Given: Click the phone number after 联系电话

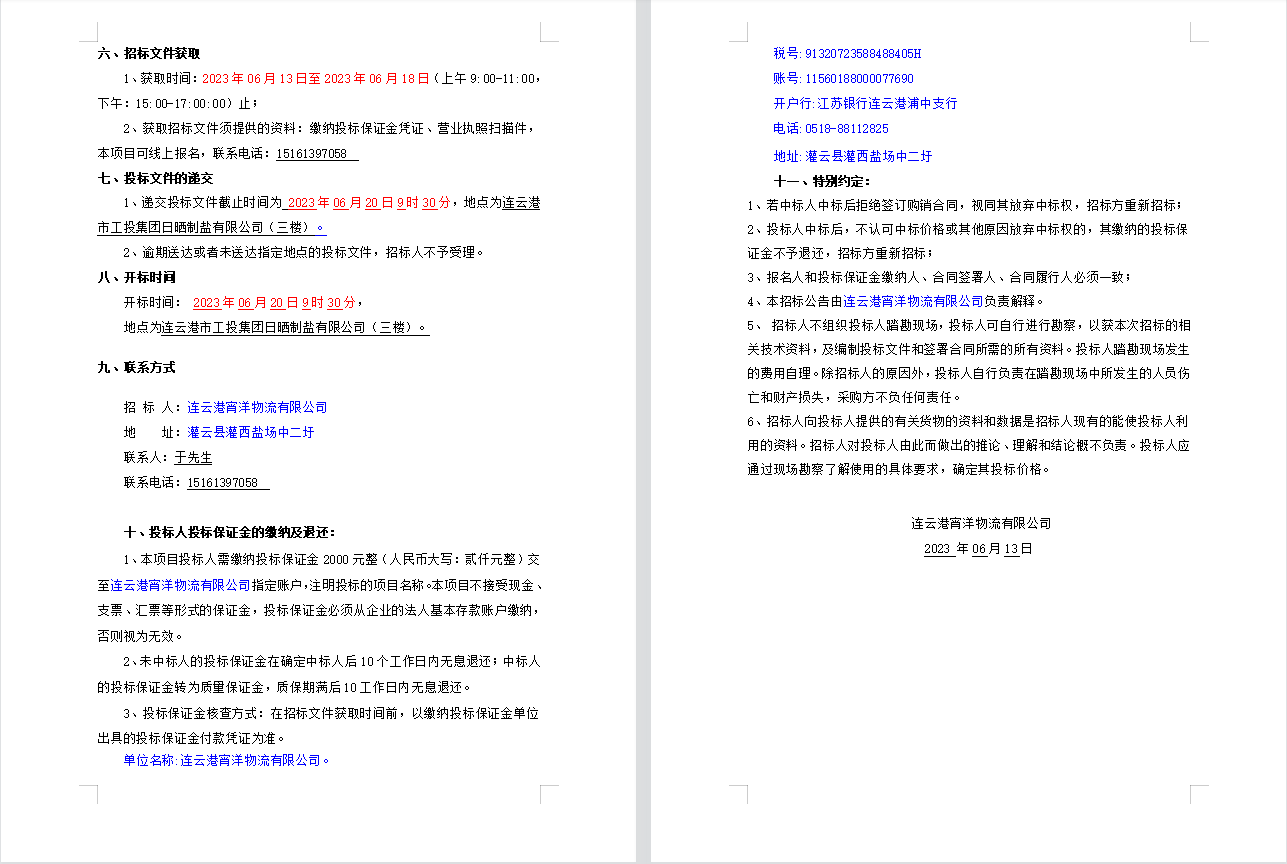Looking at the screenshot, I should [227, 483].
